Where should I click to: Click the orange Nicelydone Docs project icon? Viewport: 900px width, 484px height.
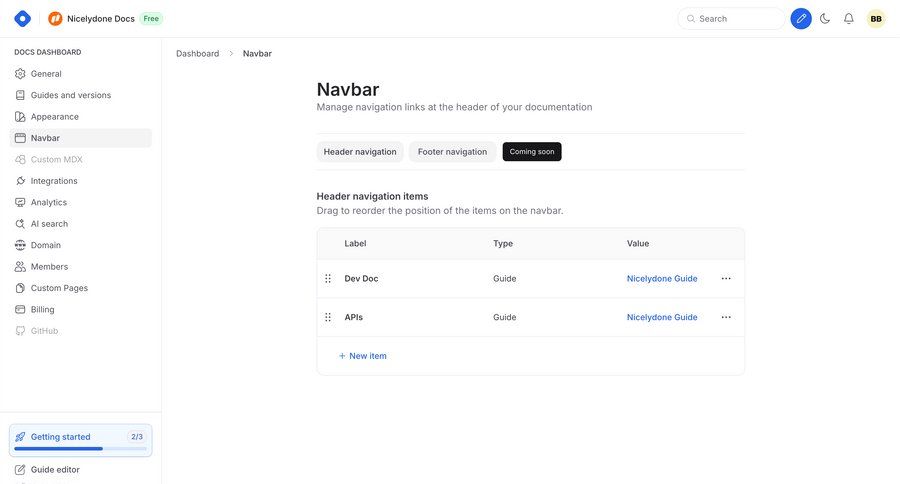click(55, 18)
